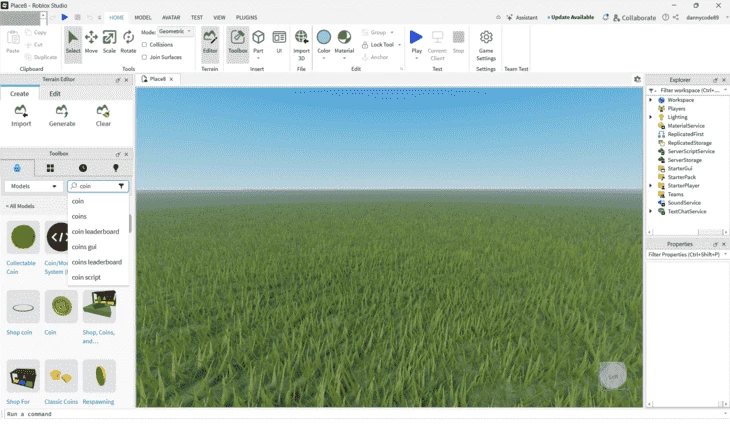Switch to the TEST ribbon tab

196,18
